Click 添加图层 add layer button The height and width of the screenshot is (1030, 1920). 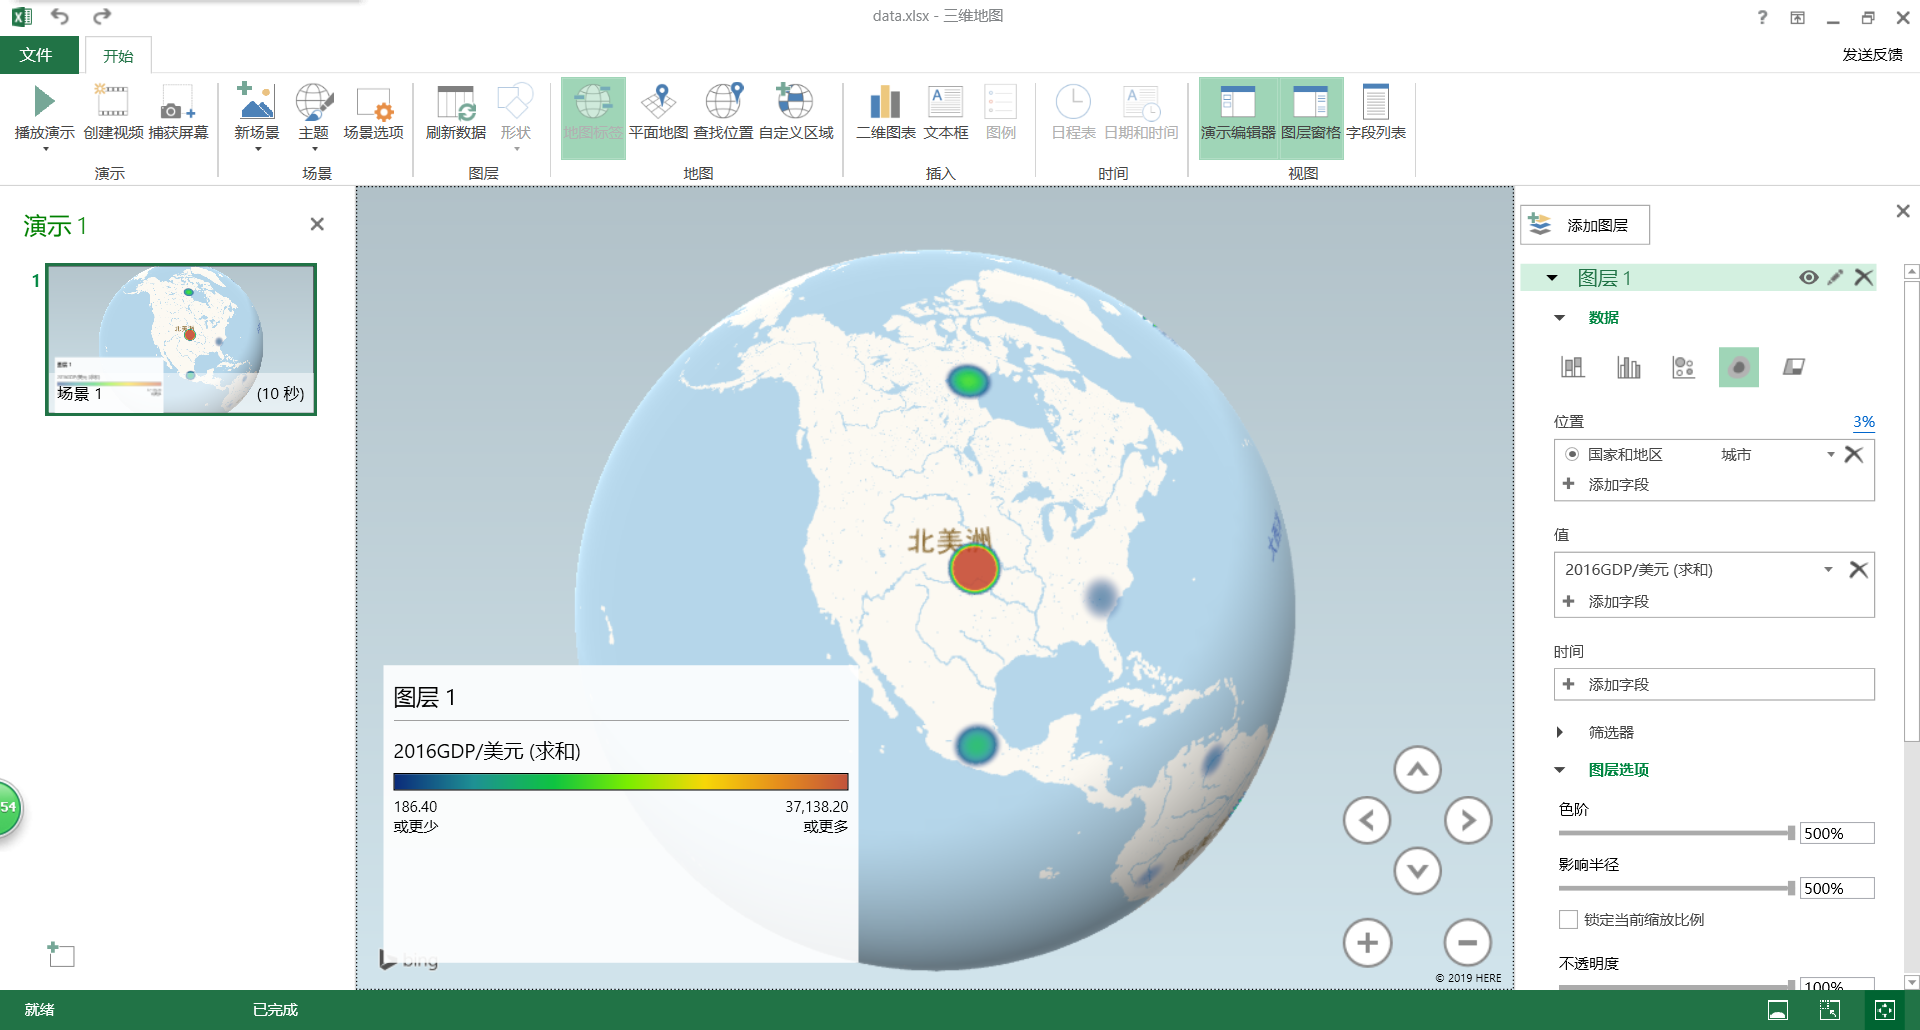click(1585, 225)
